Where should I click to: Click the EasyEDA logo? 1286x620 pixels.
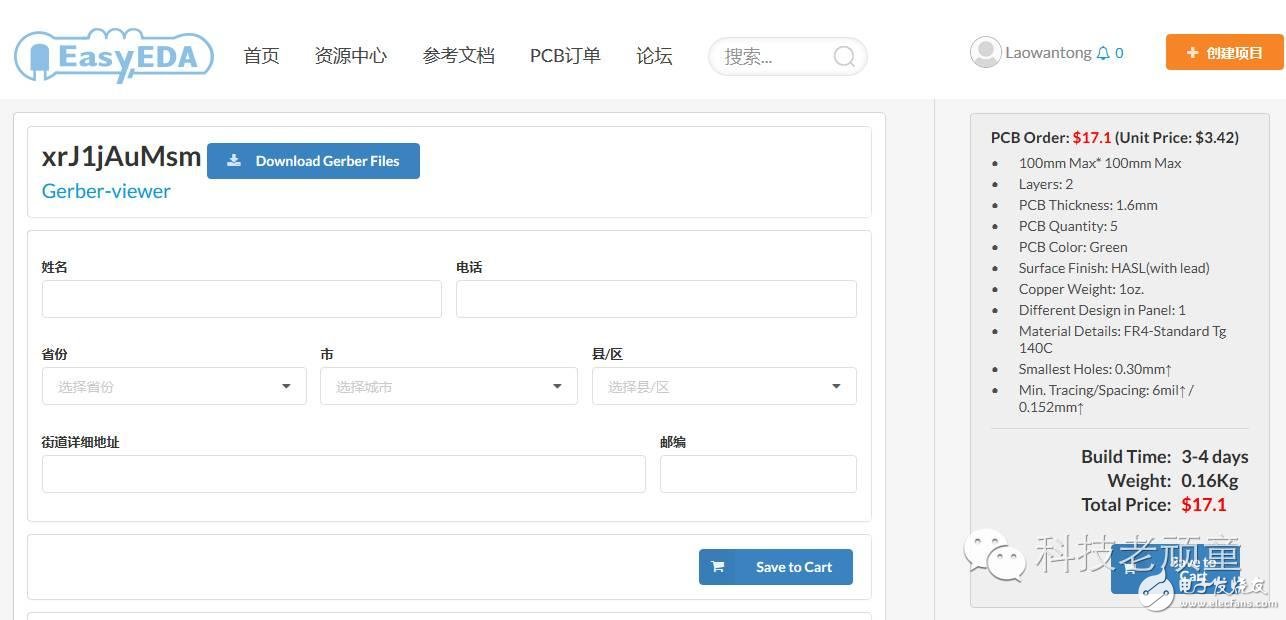[114, 56]
